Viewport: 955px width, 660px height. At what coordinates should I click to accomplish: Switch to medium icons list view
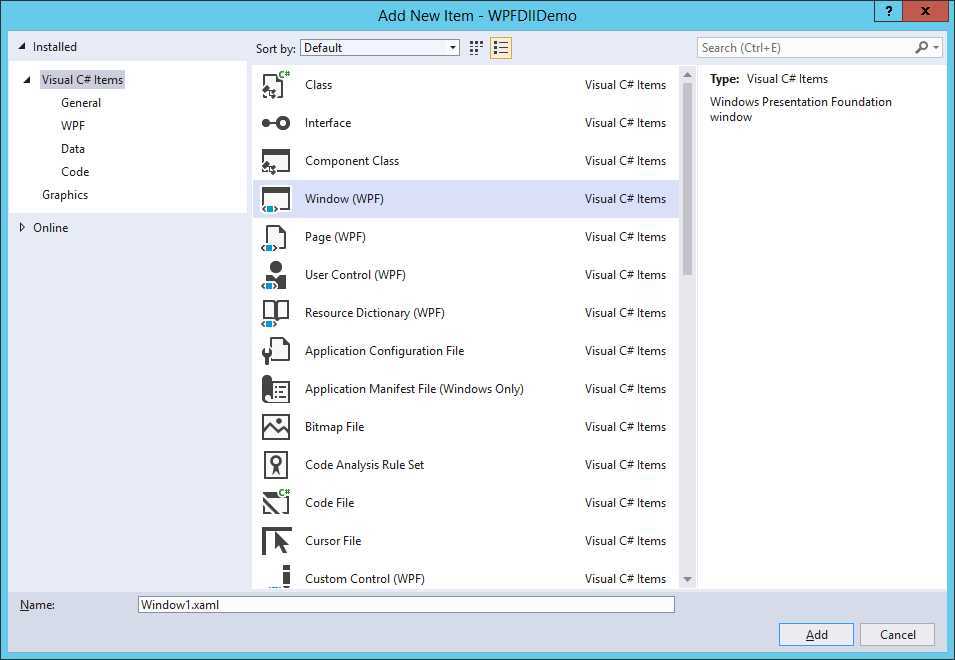coord(501,48)
